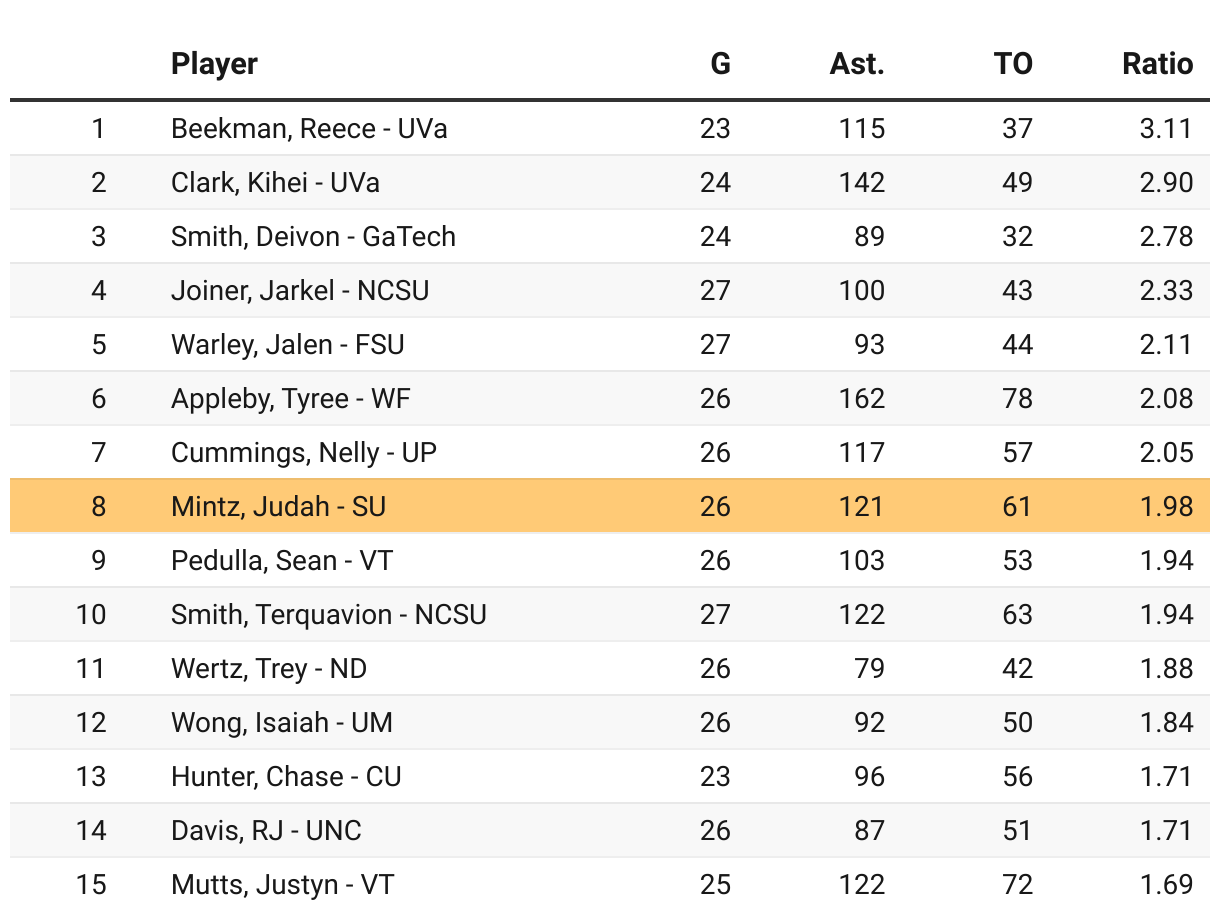This screenshot has width=1220, height=920.
Task: Sort by the G column header
Action: [720, 64]
